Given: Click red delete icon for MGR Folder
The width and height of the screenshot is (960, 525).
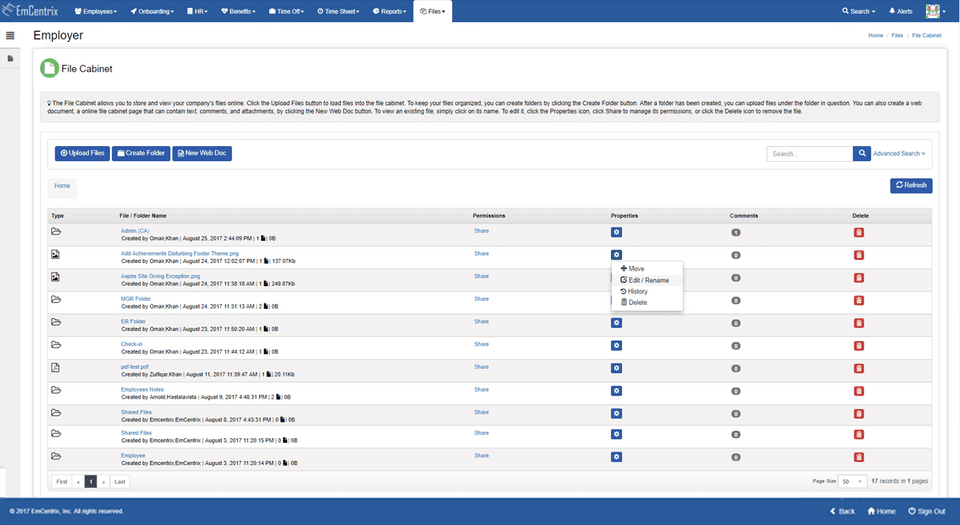Looking at the screenshot, I should 859,300.
